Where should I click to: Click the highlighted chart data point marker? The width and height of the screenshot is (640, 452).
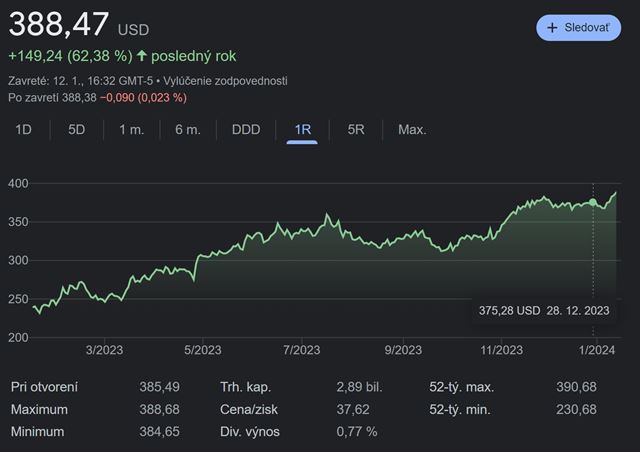tap(593, 202)
